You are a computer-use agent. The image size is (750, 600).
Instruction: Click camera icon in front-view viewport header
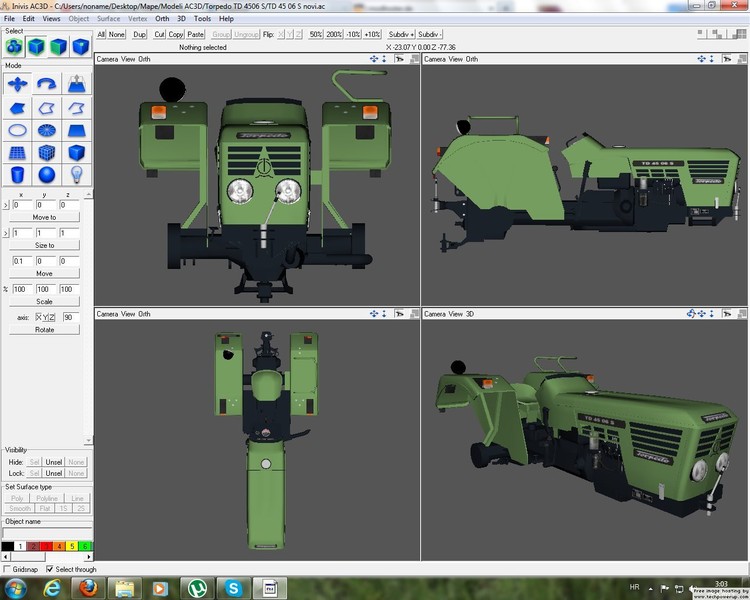point(399,59)
